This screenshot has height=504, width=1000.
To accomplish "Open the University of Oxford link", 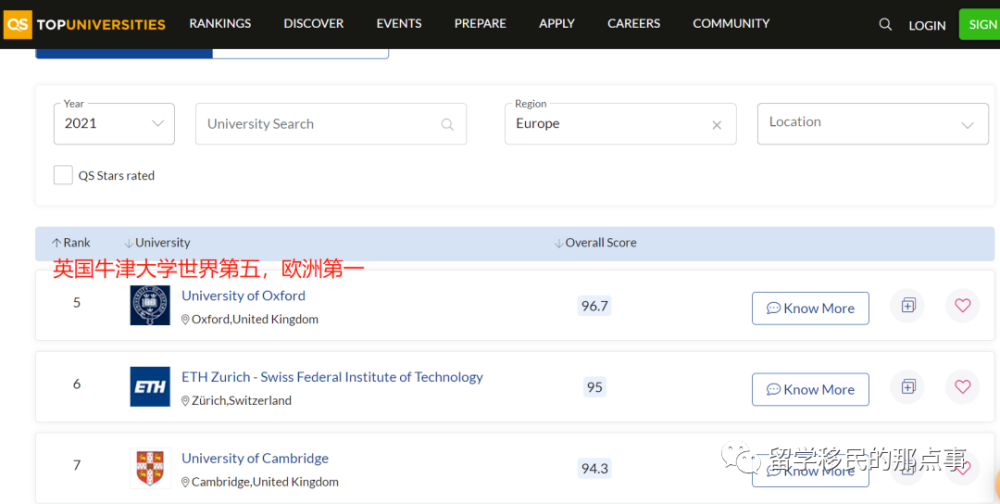I will pyautogui.click(x=244, y=295).
